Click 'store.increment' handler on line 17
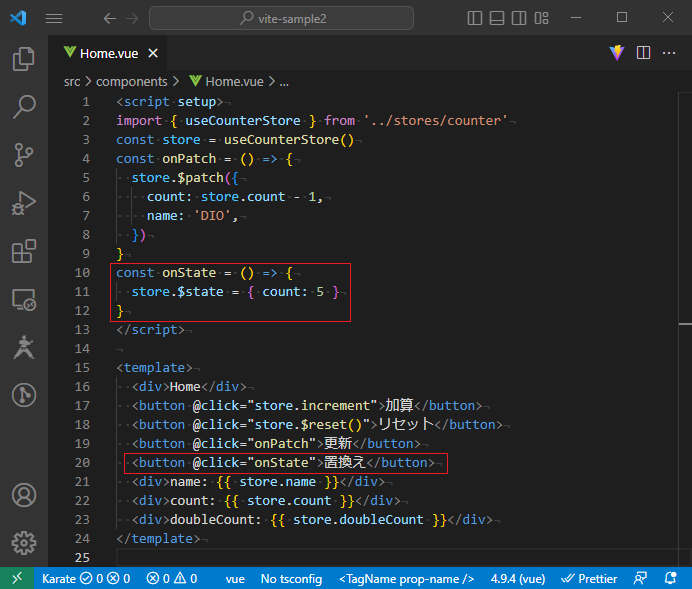692x589 pixels. [x=312, y=405]
